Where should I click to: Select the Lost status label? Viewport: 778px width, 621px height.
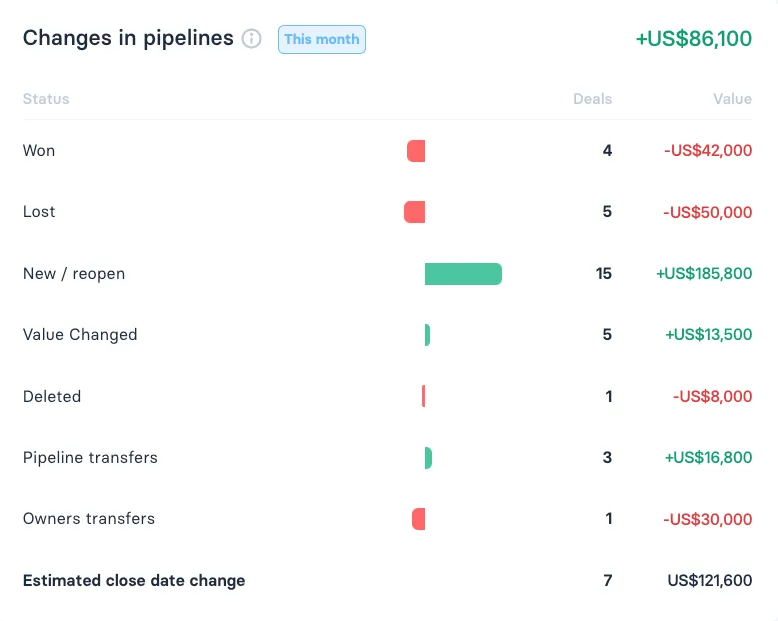coord(39,212)
